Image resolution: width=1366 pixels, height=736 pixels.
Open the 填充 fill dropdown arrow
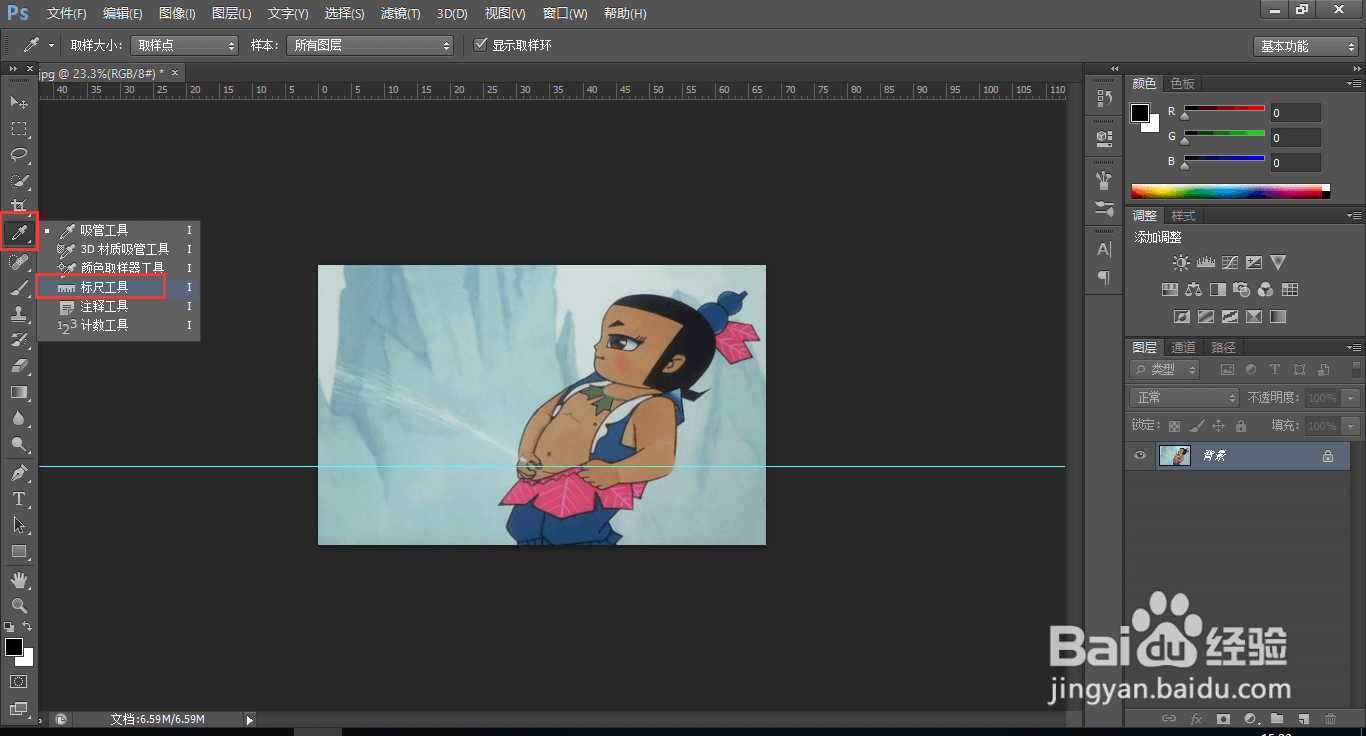[x=1351, y=426]
